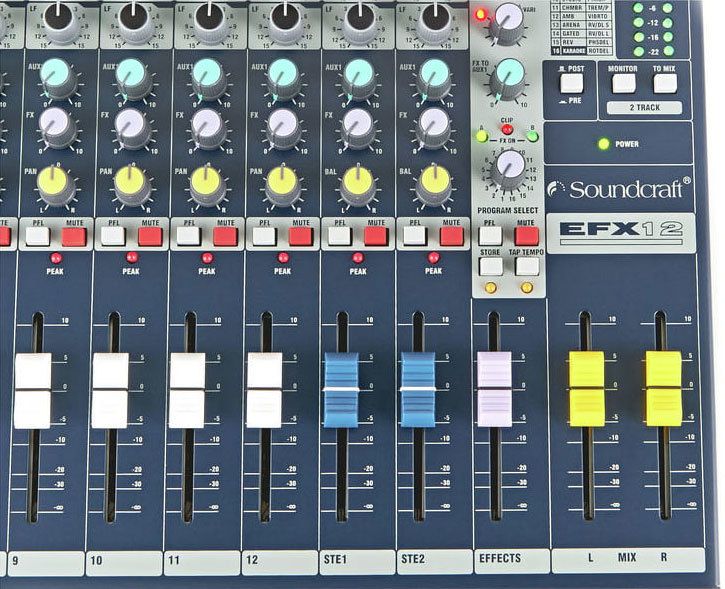Image resolution: width=725 pixels, height=589 pixels.
Task: Tap the TAP TEMPO button
Action: click(527, 266)
